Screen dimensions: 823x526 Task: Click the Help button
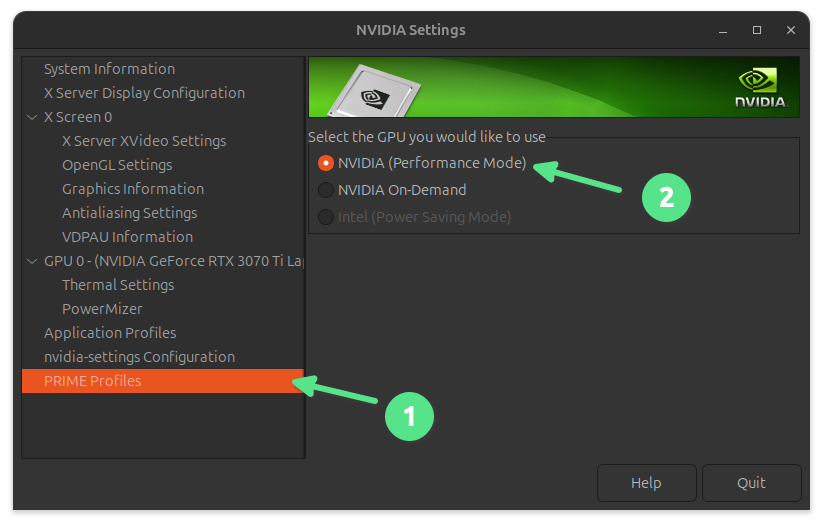pos(646,482)
